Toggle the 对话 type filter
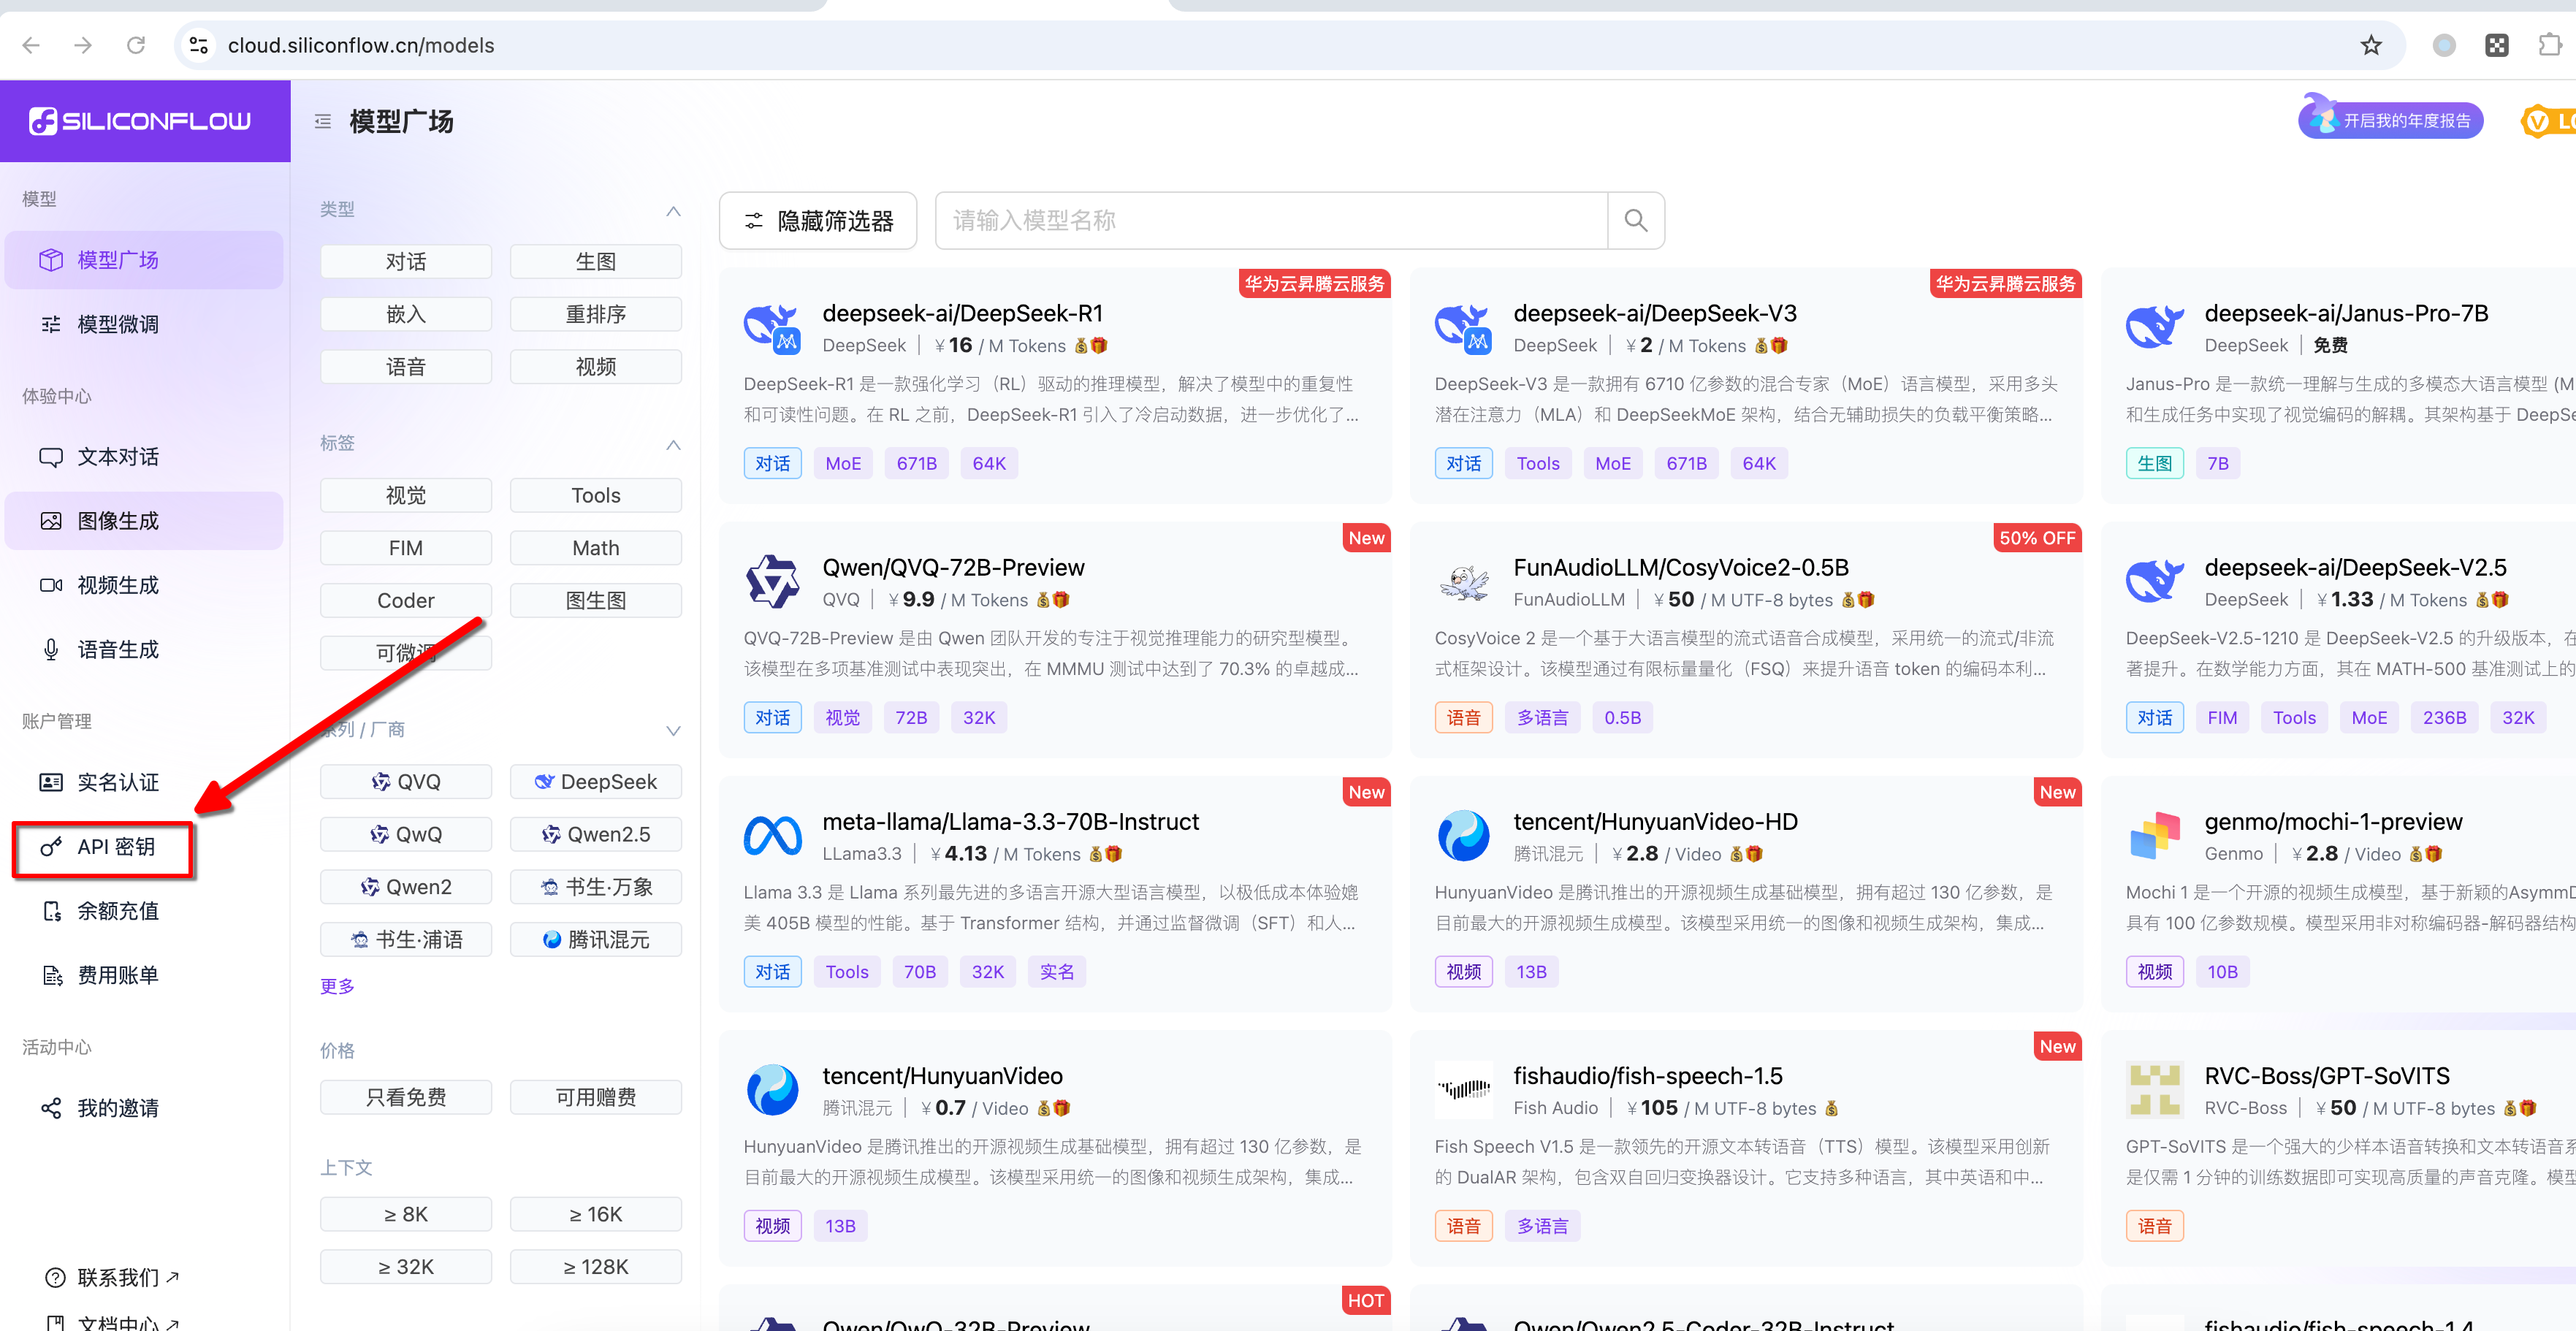The image size is (2576, 1331). pos(405,262)
